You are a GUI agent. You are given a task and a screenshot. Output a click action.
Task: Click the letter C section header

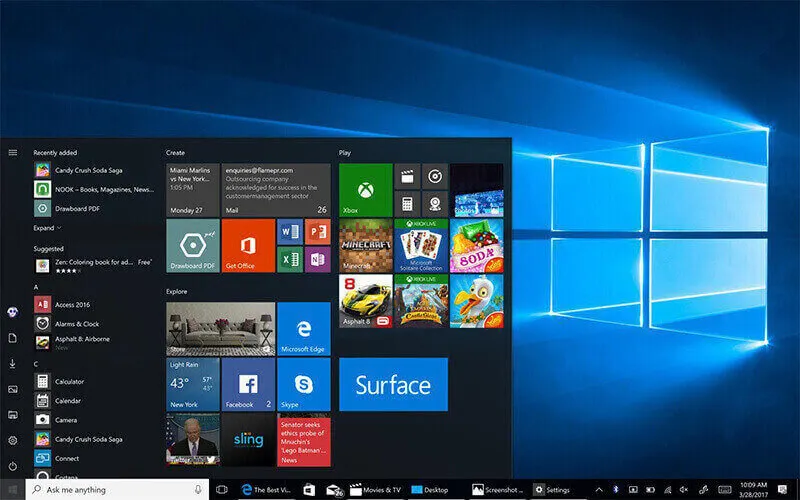36,364
